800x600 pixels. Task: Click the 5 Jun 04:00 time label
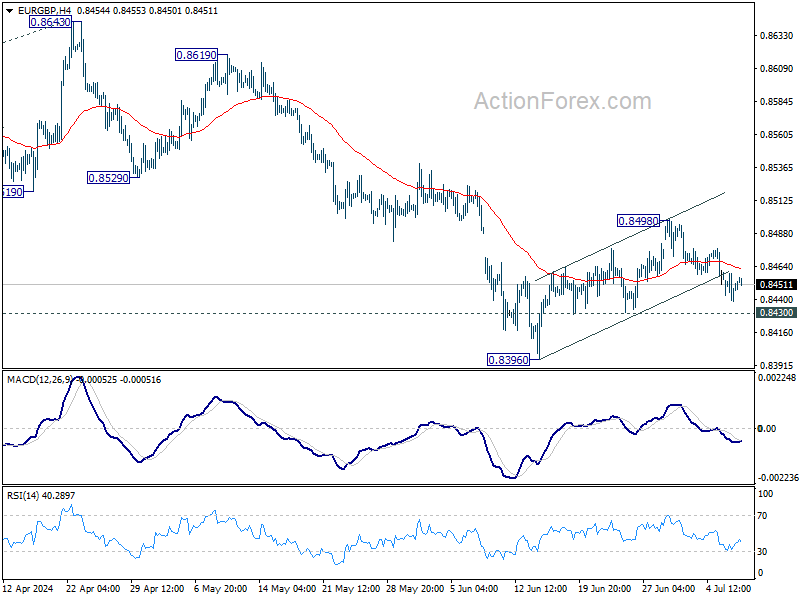pyautogui.click(x=475, y=589)
